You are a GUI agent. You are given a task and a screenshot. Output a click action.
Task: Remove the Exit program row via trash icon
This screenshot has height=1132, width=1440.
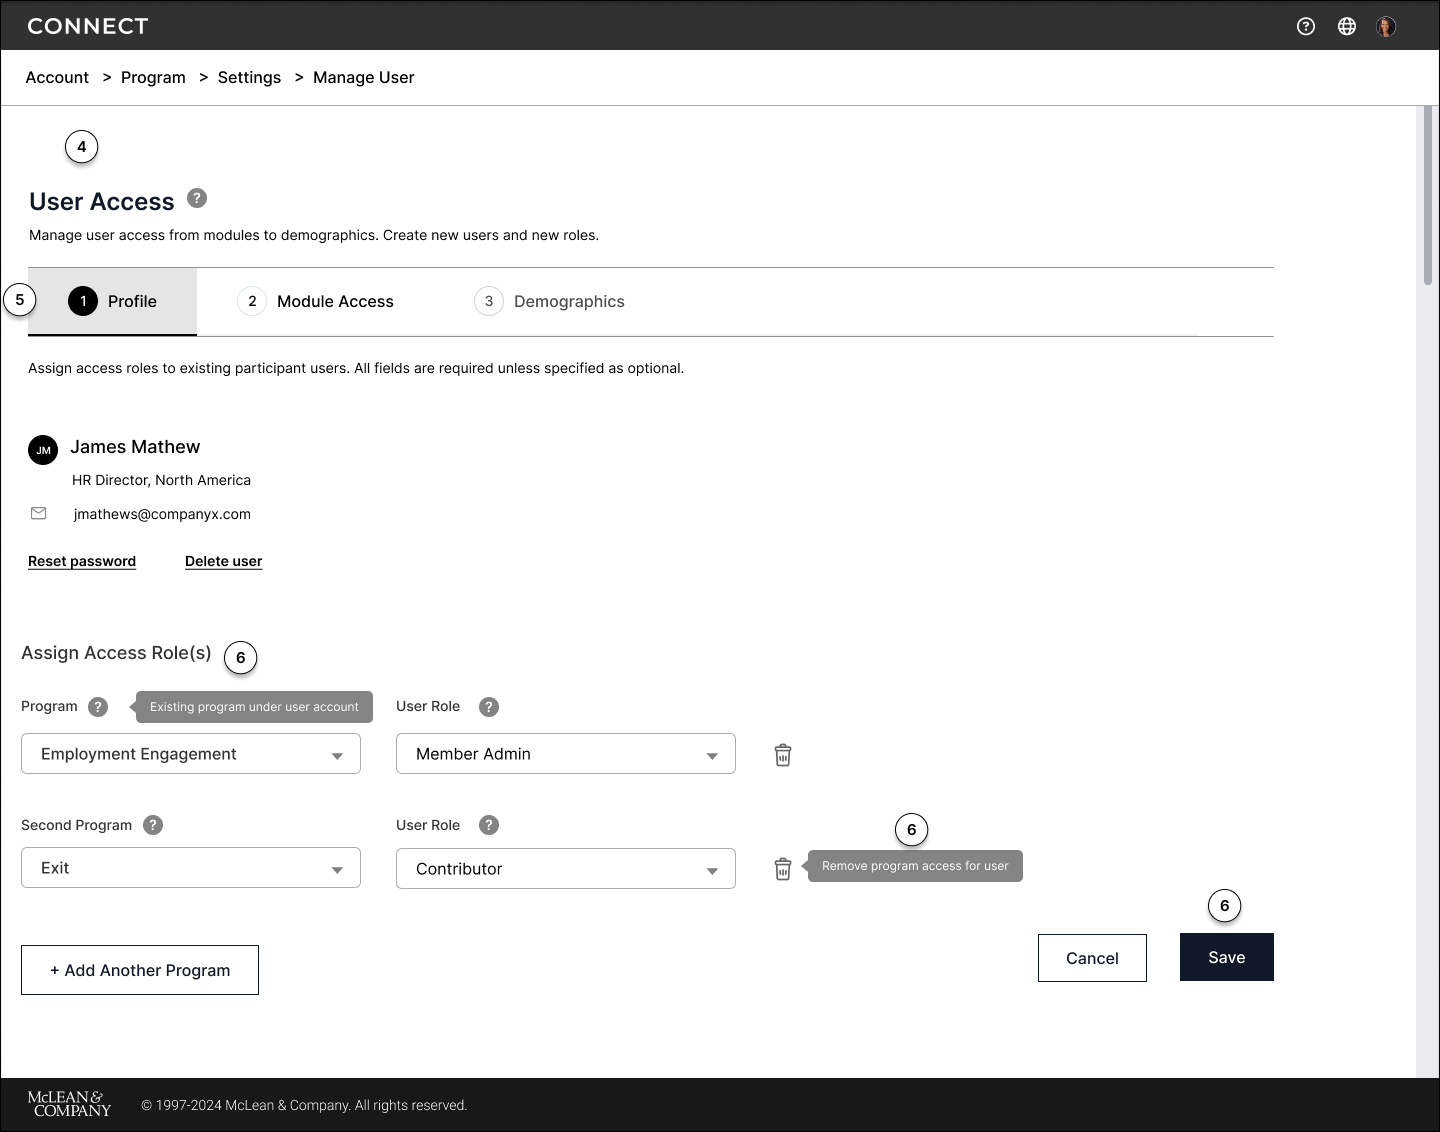[x=783, y=869]
